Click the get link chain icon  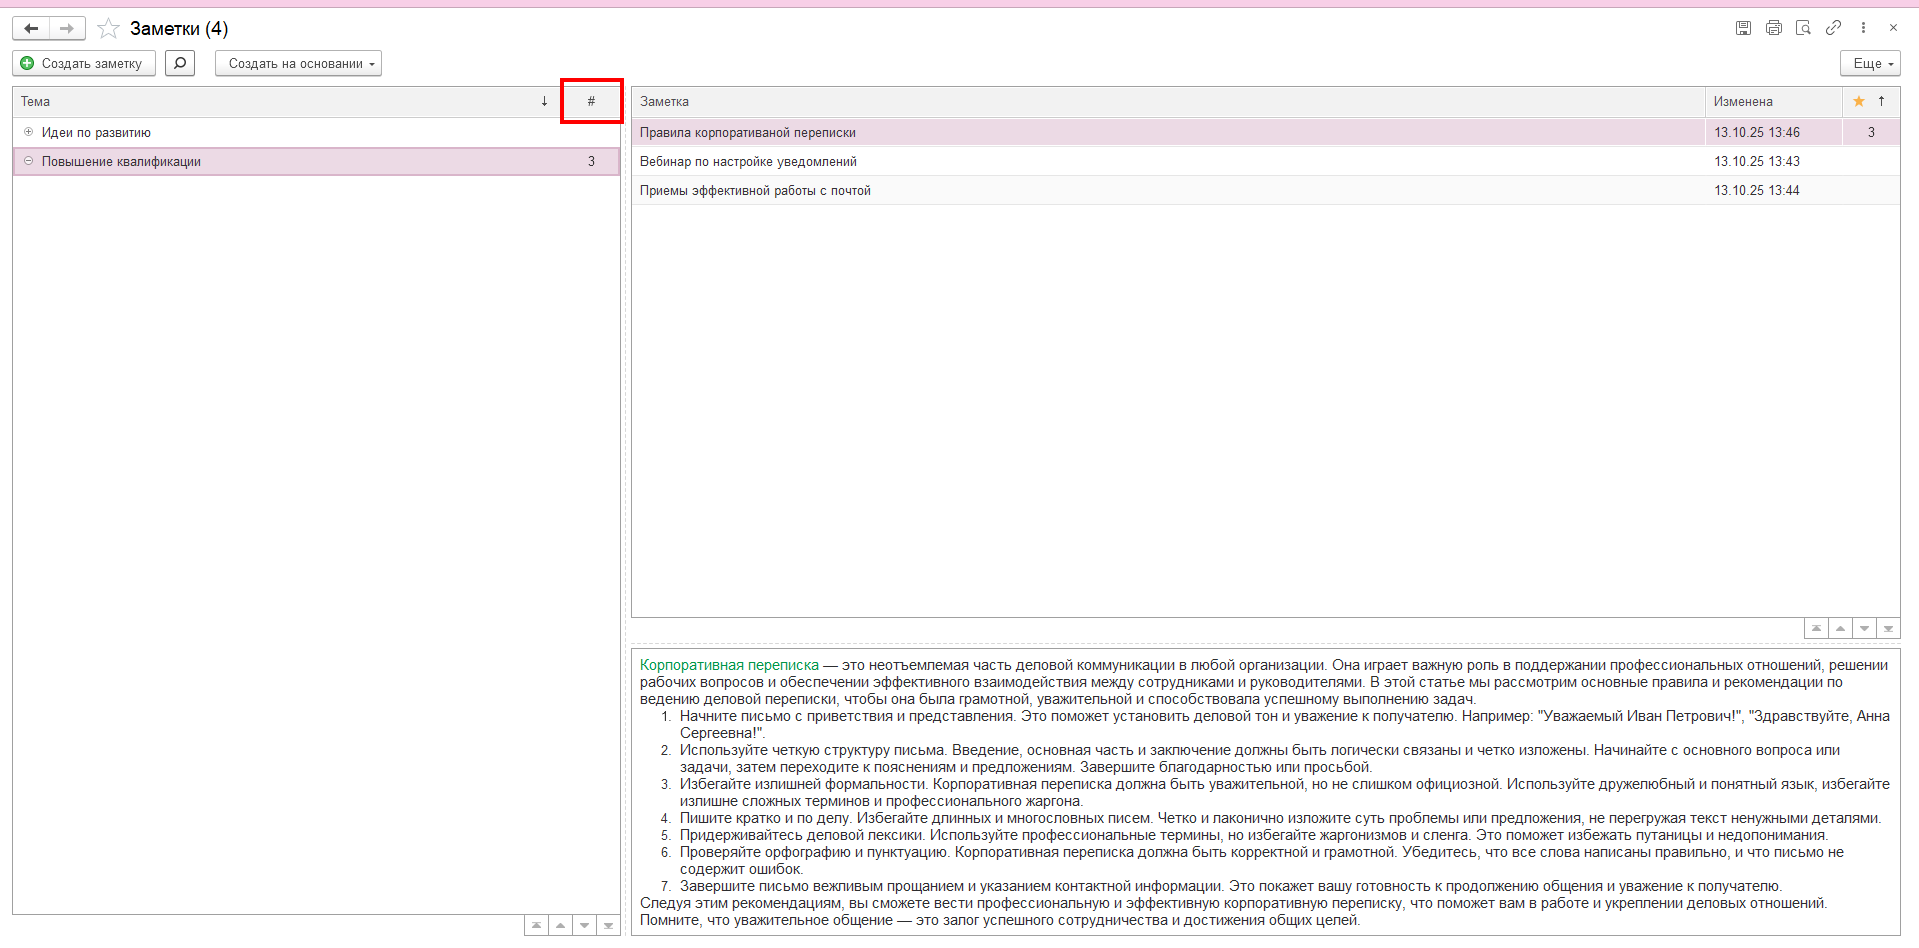click(x=1833, y=28)
